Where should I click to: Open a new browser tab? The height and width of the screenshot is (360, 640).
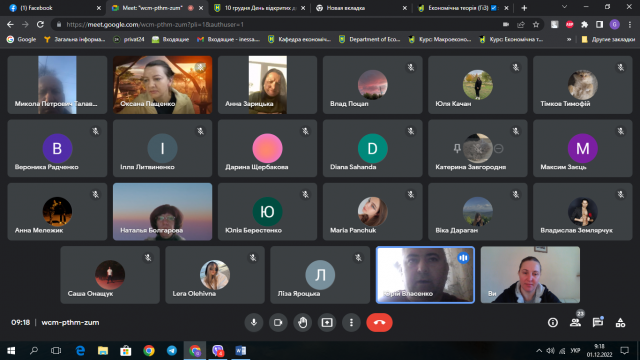(524, 8)
